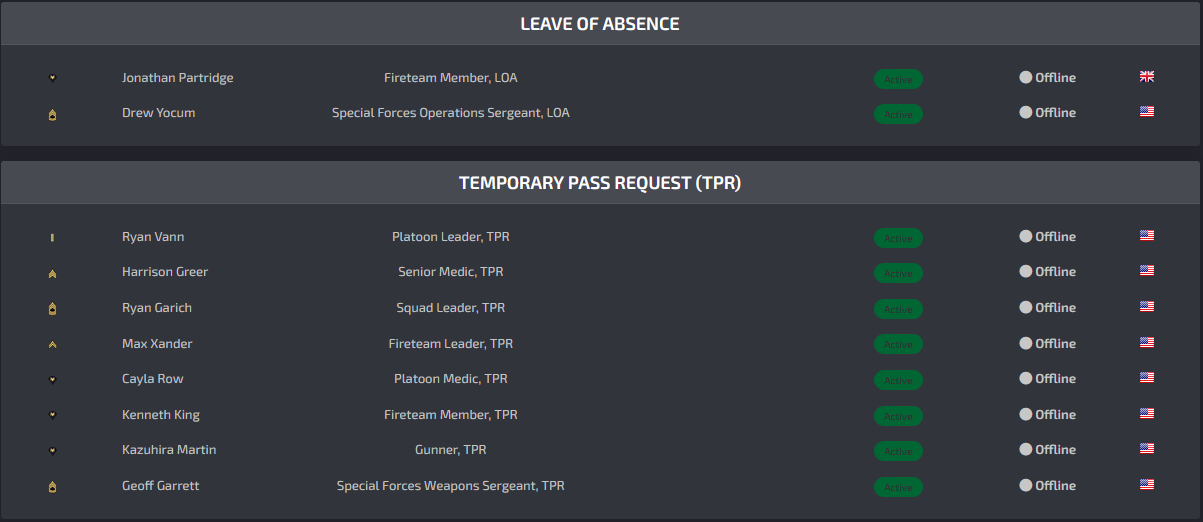1203x522 pixels.
Task: Click the rank bar icon next to Ryan Vann
Action: (x=52, y=238)
